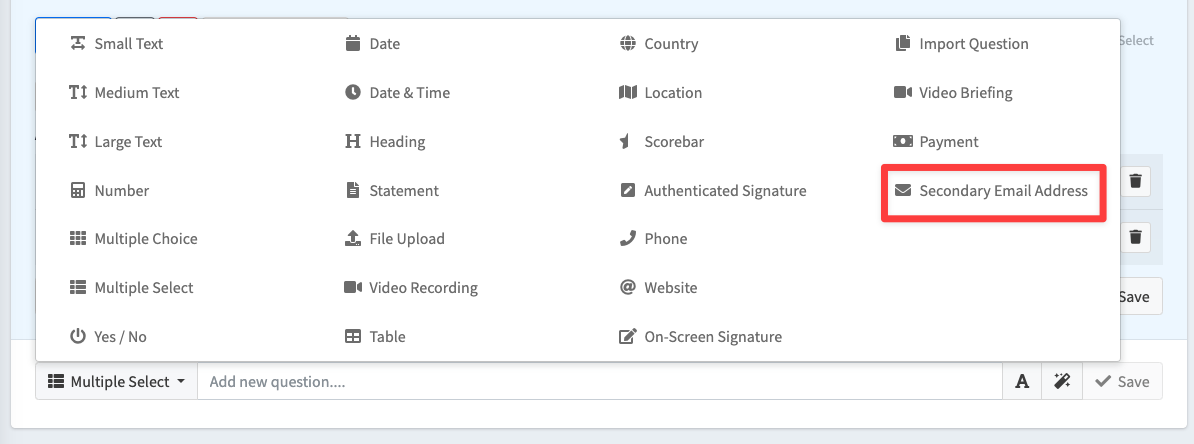Choose the Country globe icon
This screenshot has height=444, width=1194.
pyautogui.click(x=627, y=43)
